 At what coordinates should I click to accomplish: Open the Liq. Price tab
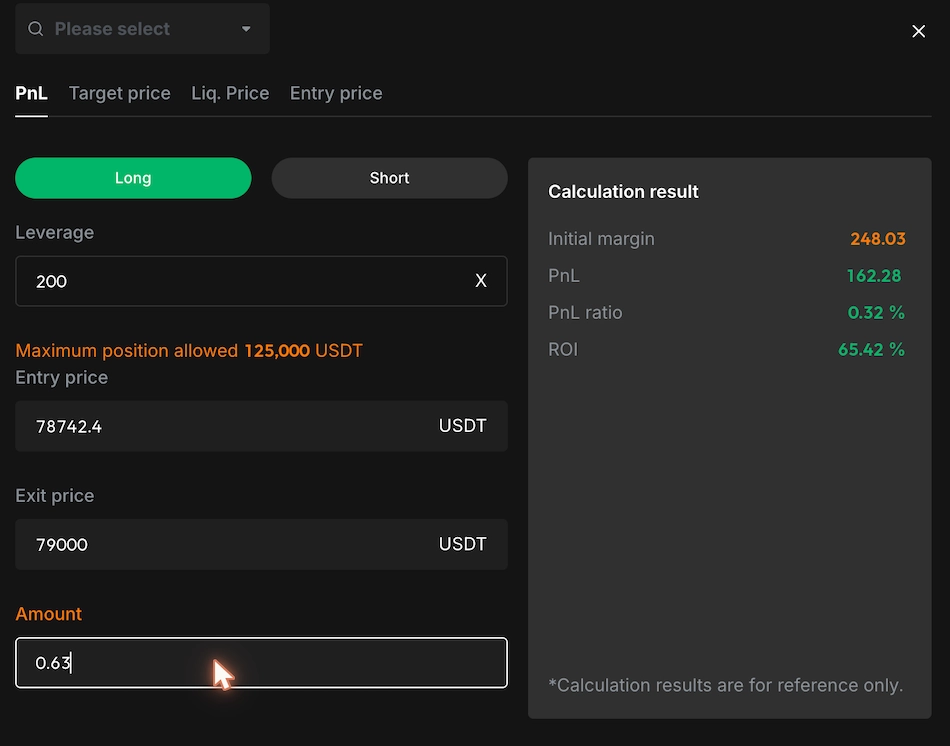coord(230,93)
